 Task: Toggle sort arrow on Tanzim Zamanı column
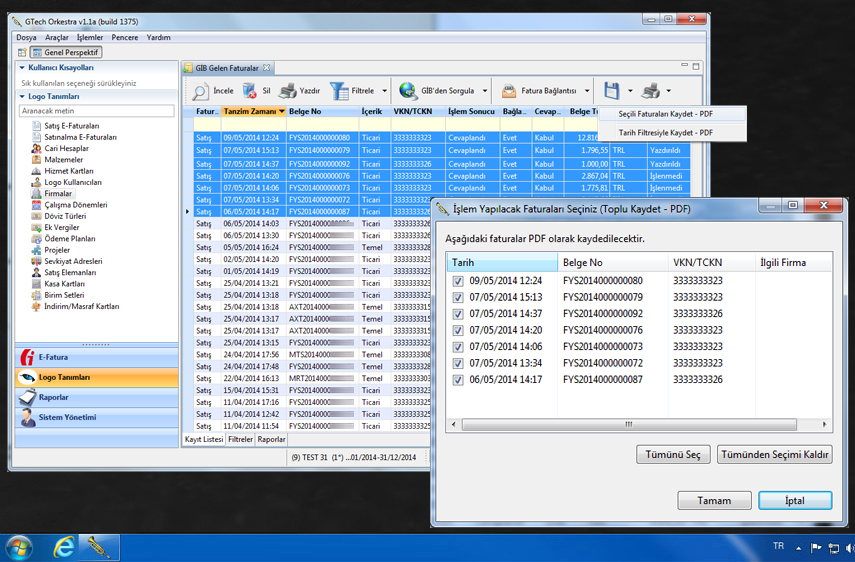[282, 111]
